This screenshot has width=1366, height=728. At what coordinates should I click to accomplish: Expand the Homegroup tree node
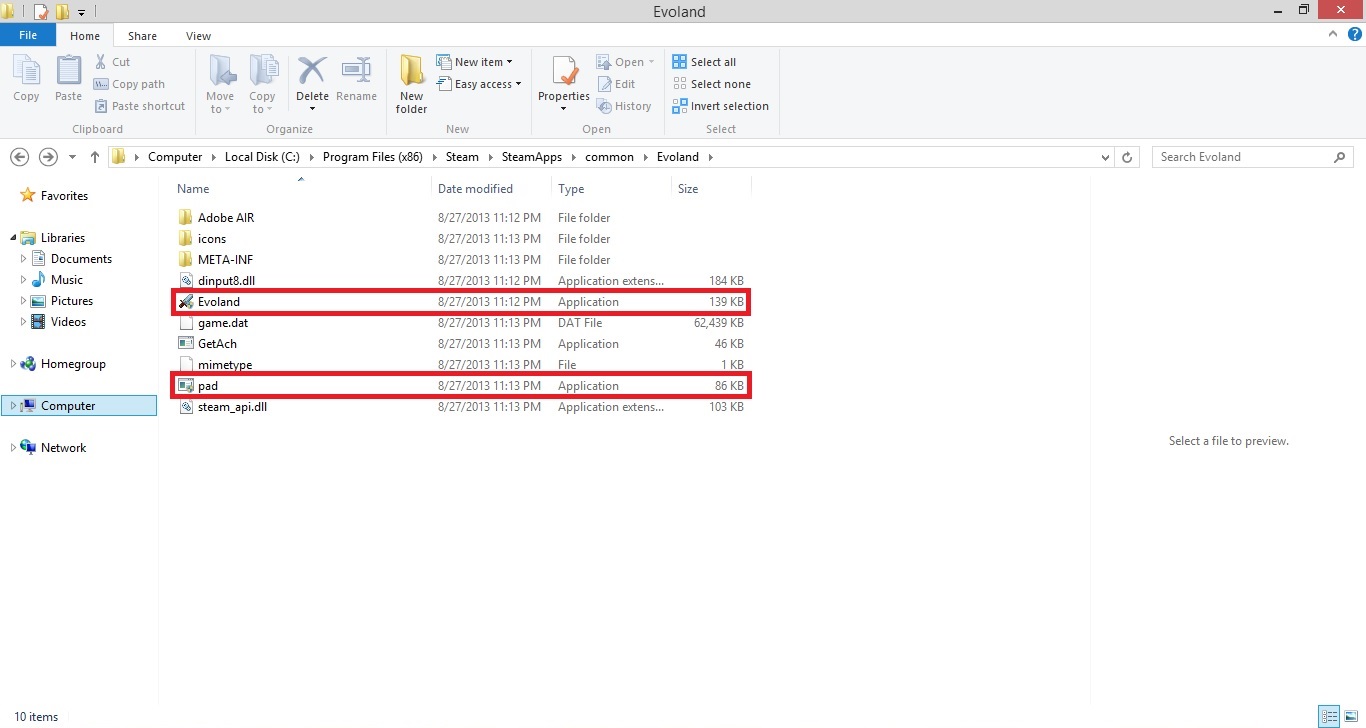pyautogui.click(x=13, y=364)
